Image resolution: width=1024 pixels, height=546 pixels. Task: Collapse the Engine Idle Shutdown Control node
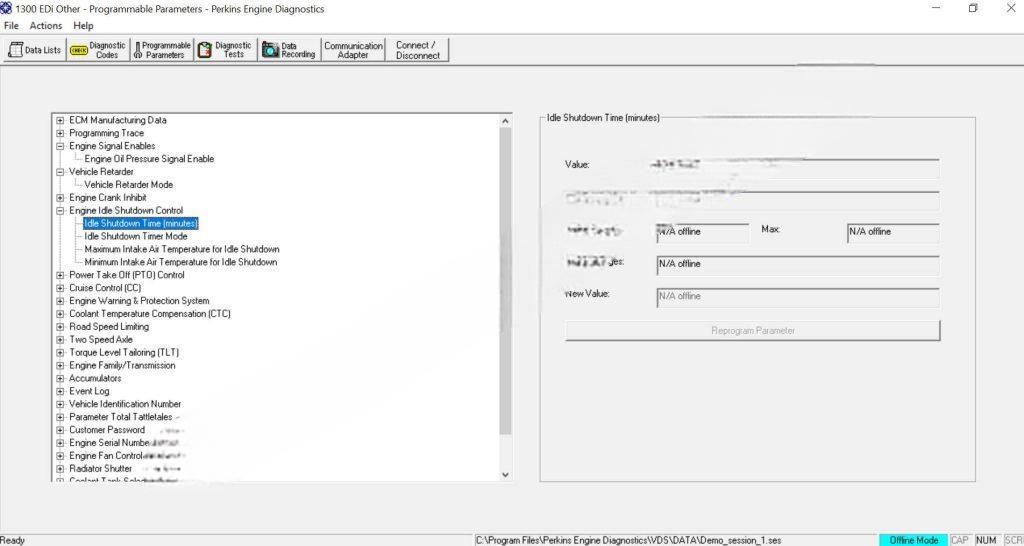coord(61,211)
